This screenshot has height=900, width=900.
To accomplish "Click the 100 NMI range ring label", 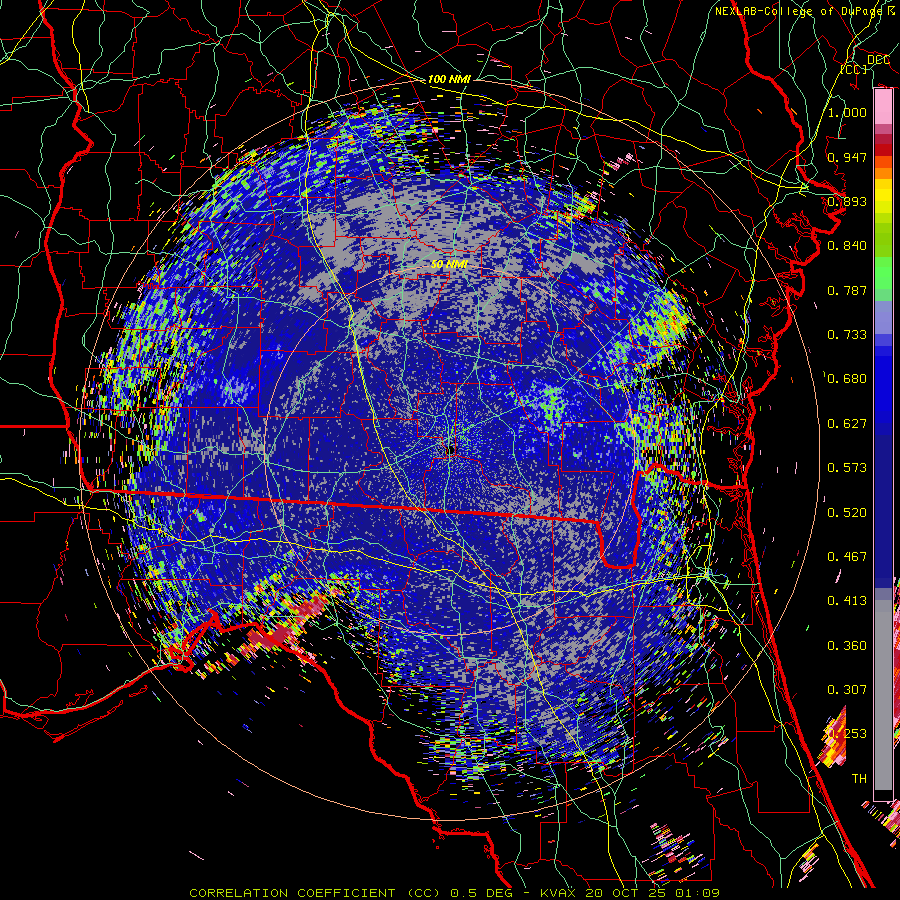I will [x=449, y=79].
